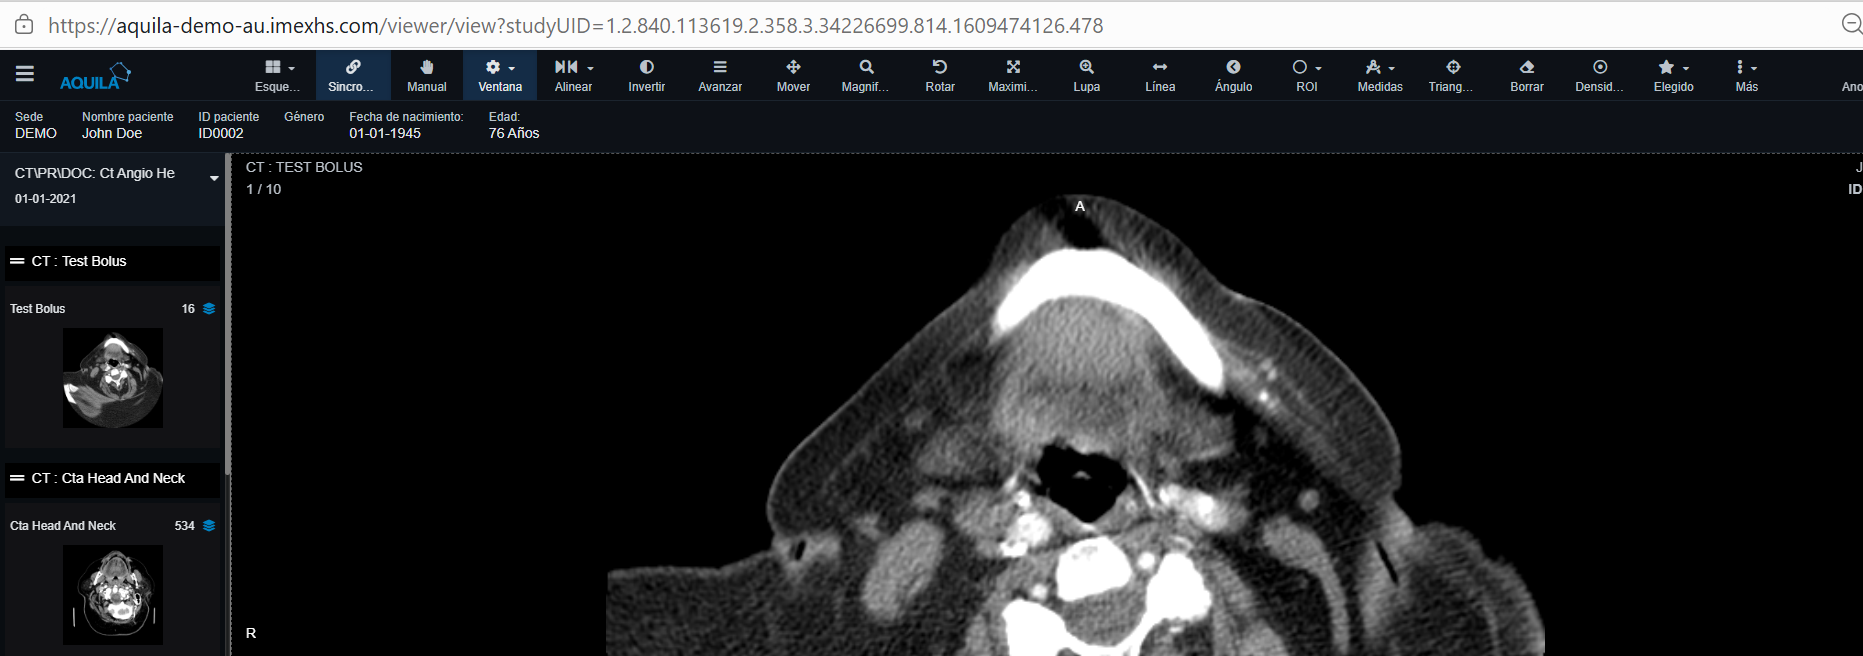Image resolution: width=1863 pixels, height=656 pixels.
Task: Open the Más more options menu
Action: pos(1746,75)
